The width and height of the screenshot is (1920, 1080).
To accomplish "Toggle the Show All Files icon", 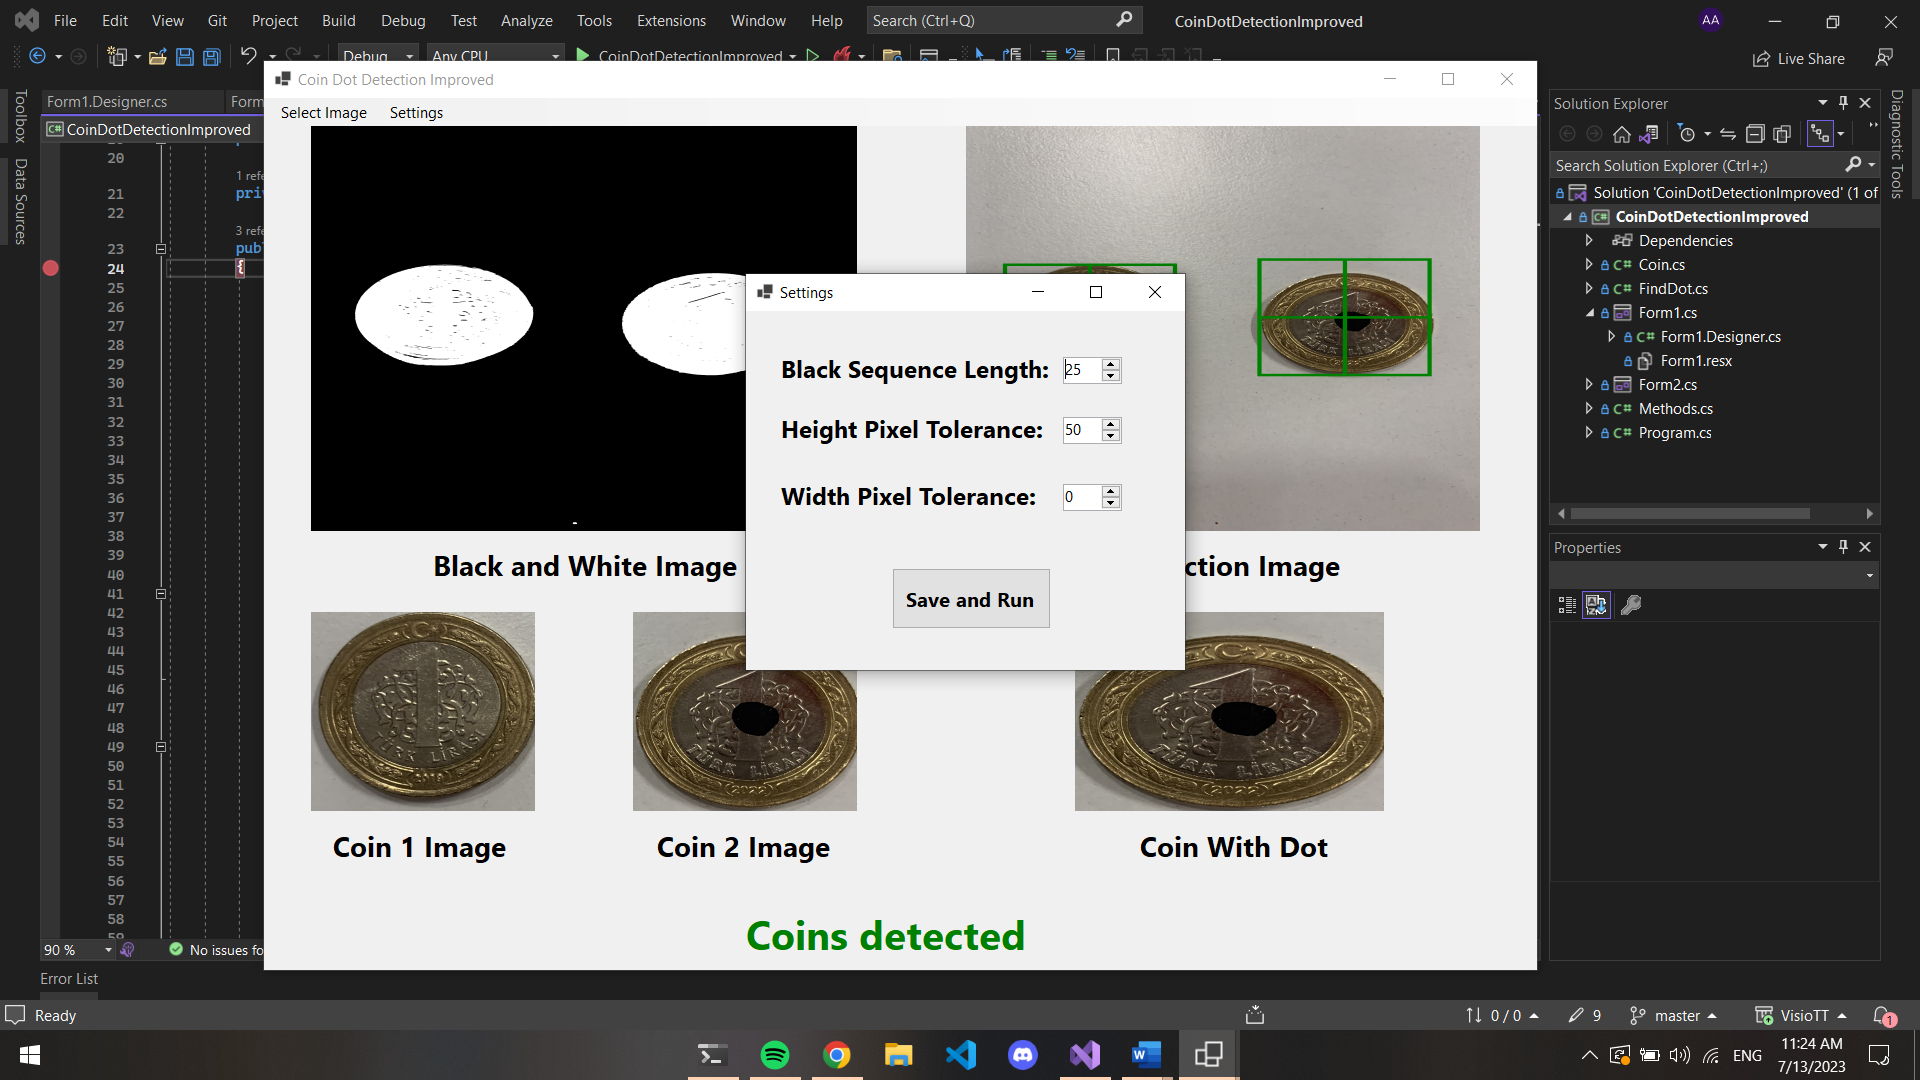I will pos(1782,134).
